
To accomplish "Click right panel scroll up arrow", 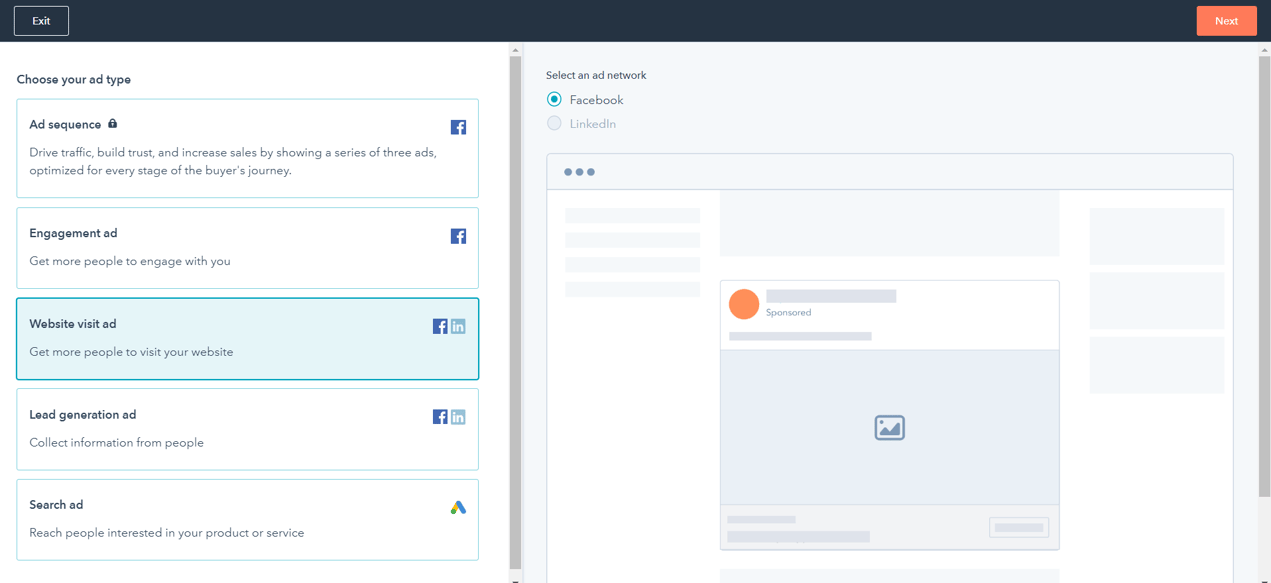I will tap(1265, 49).
